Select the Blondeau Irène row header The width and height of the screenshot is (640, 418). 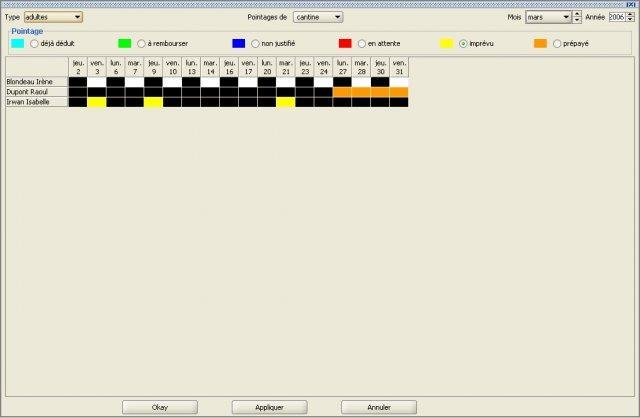pyautogui.click(x=37, y=82)
